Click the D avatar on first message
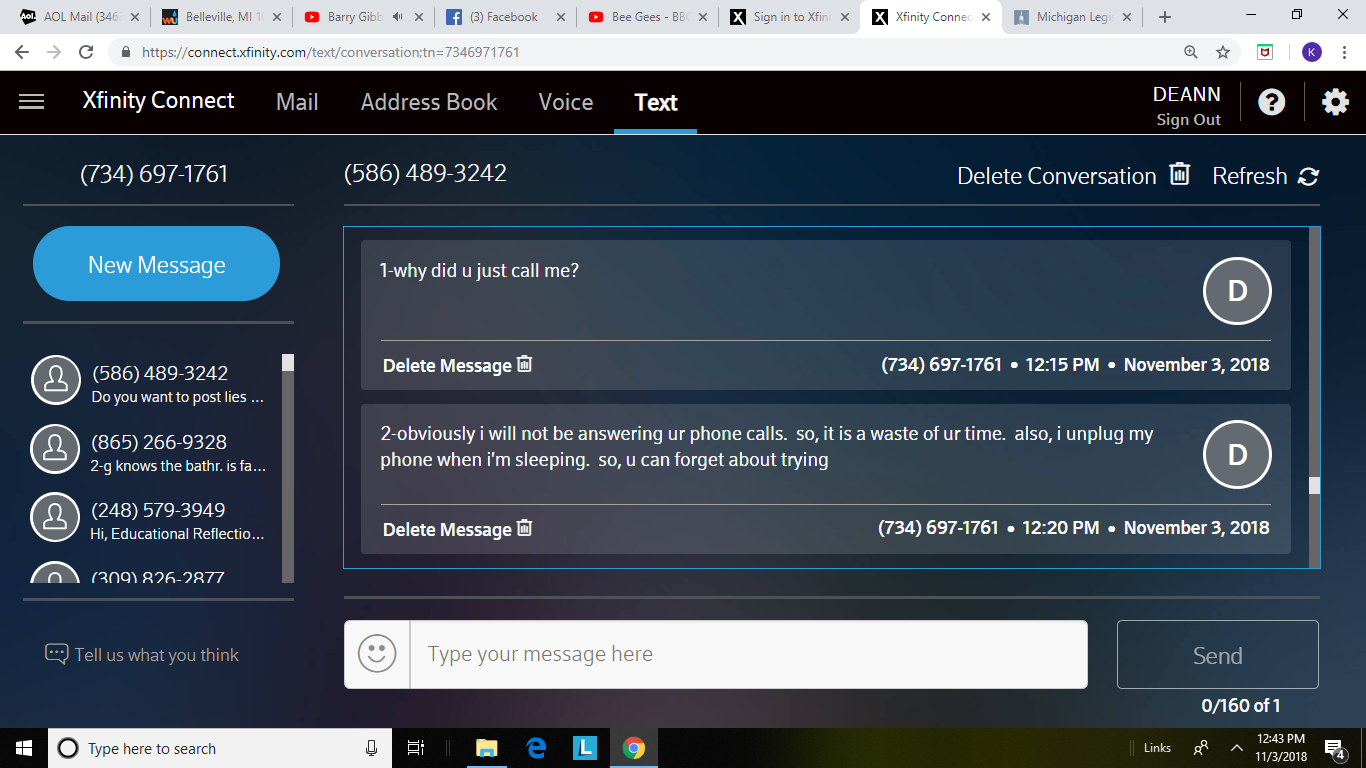This screenshot has width=1366, height=768. pos(1237,291)
